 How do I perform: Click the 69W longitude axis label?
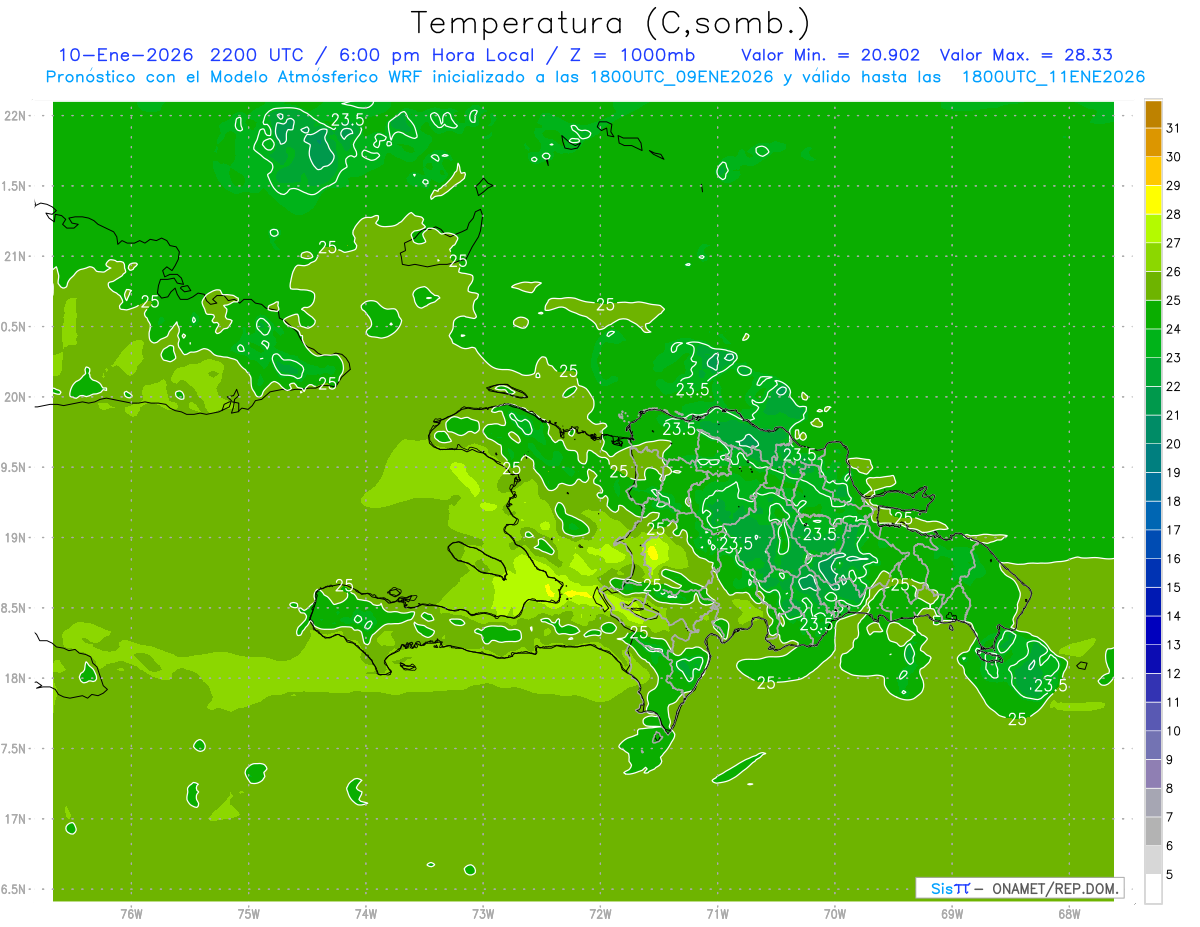[951, 914]
